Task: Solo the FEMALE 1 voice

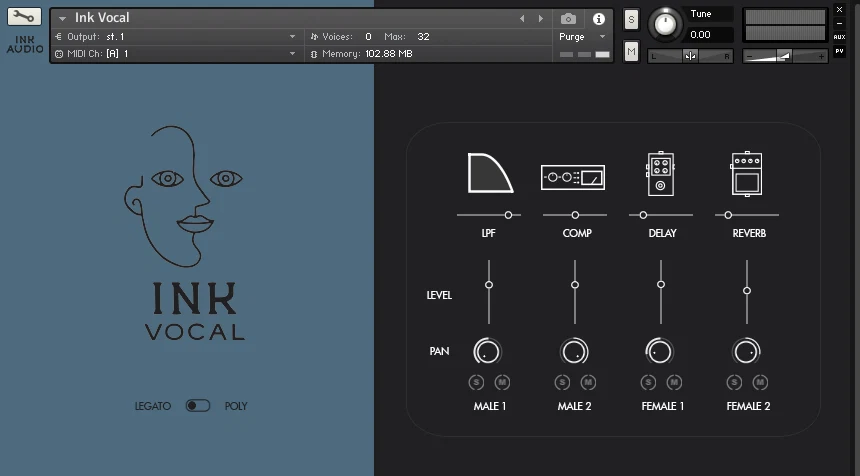Action: (648, 382)
